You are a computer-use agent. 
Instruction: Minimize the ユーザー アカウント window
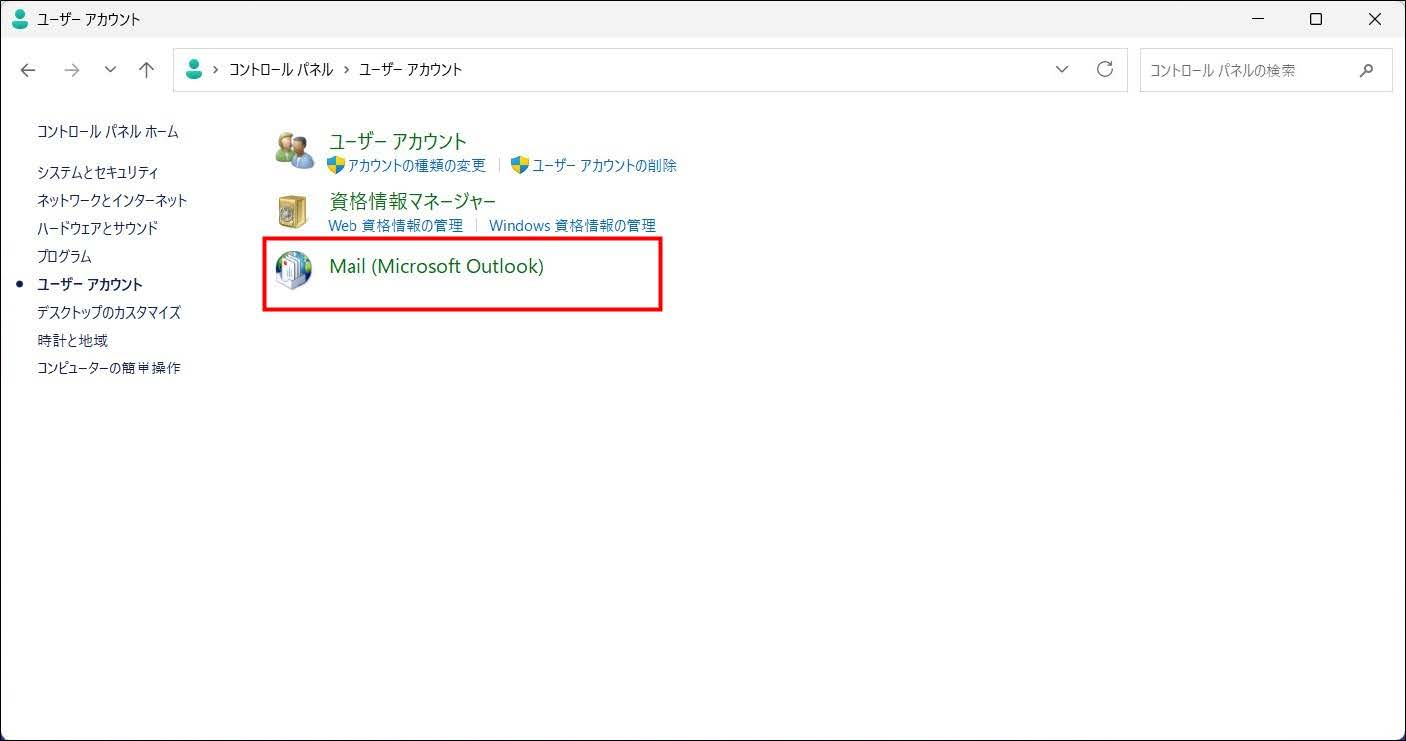click(x=1258, y=19)
